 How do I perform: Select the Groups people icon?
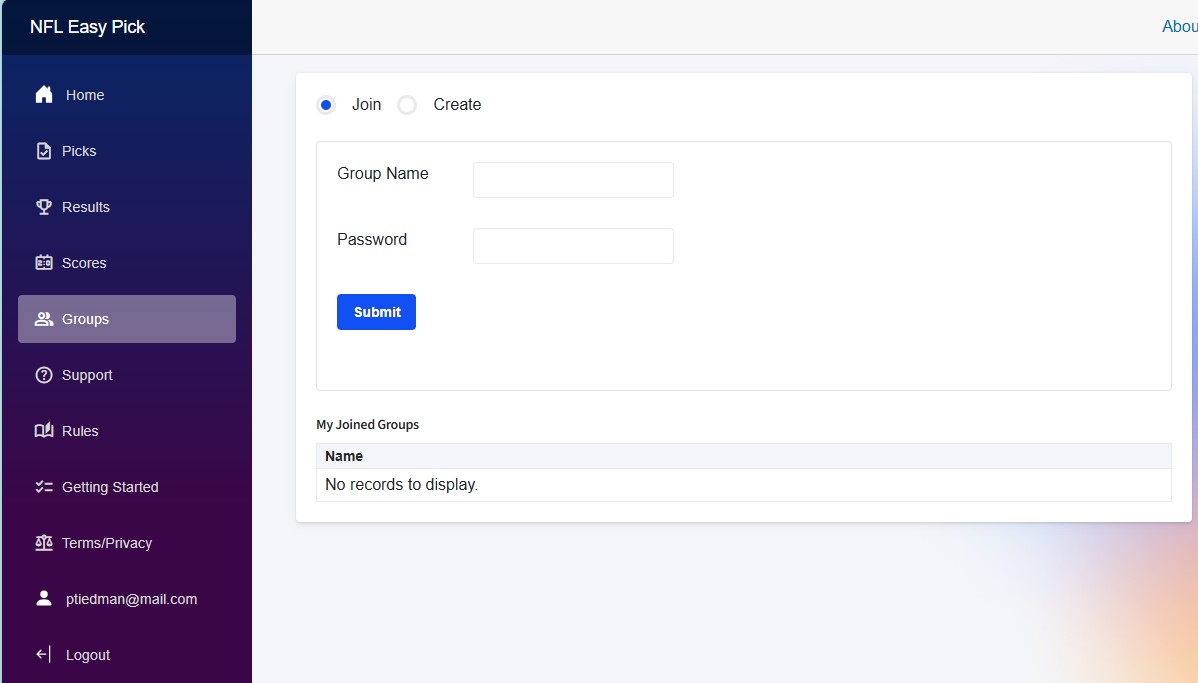[x=44, y=318]
